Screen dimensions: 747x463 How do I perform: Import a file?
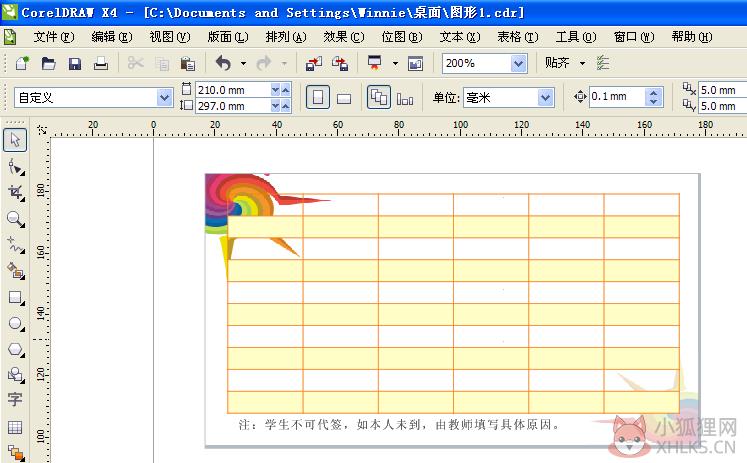(x=314, y=63)
